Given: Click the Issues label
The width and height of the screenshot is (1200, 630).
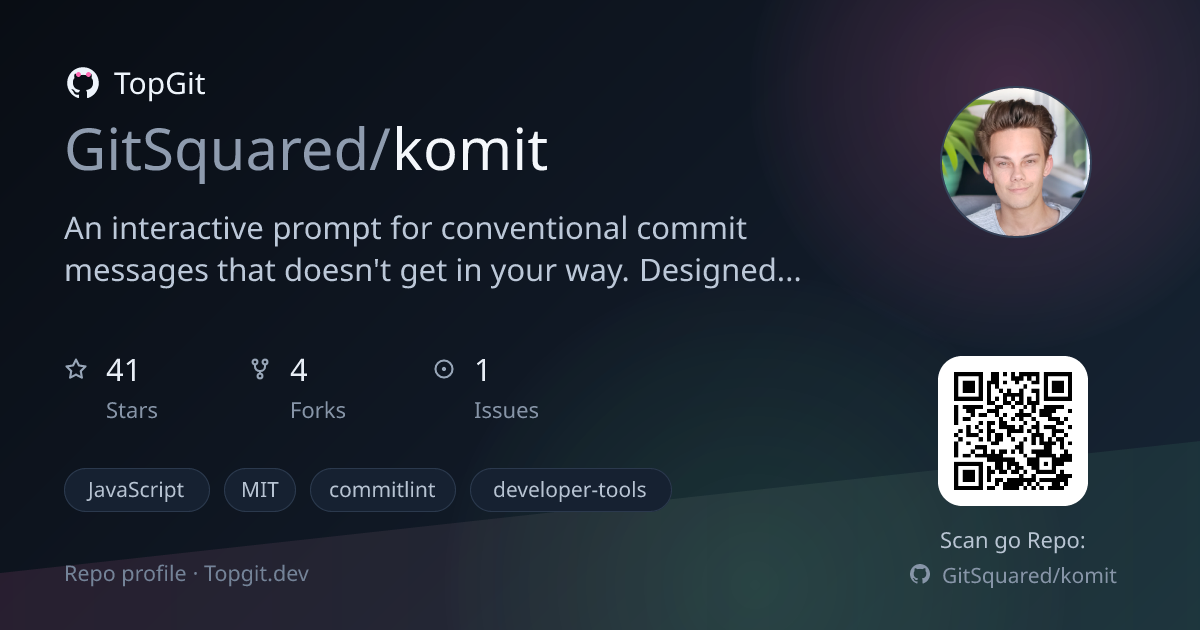Looking at the screenshot, I should click(x=506, y=410).
